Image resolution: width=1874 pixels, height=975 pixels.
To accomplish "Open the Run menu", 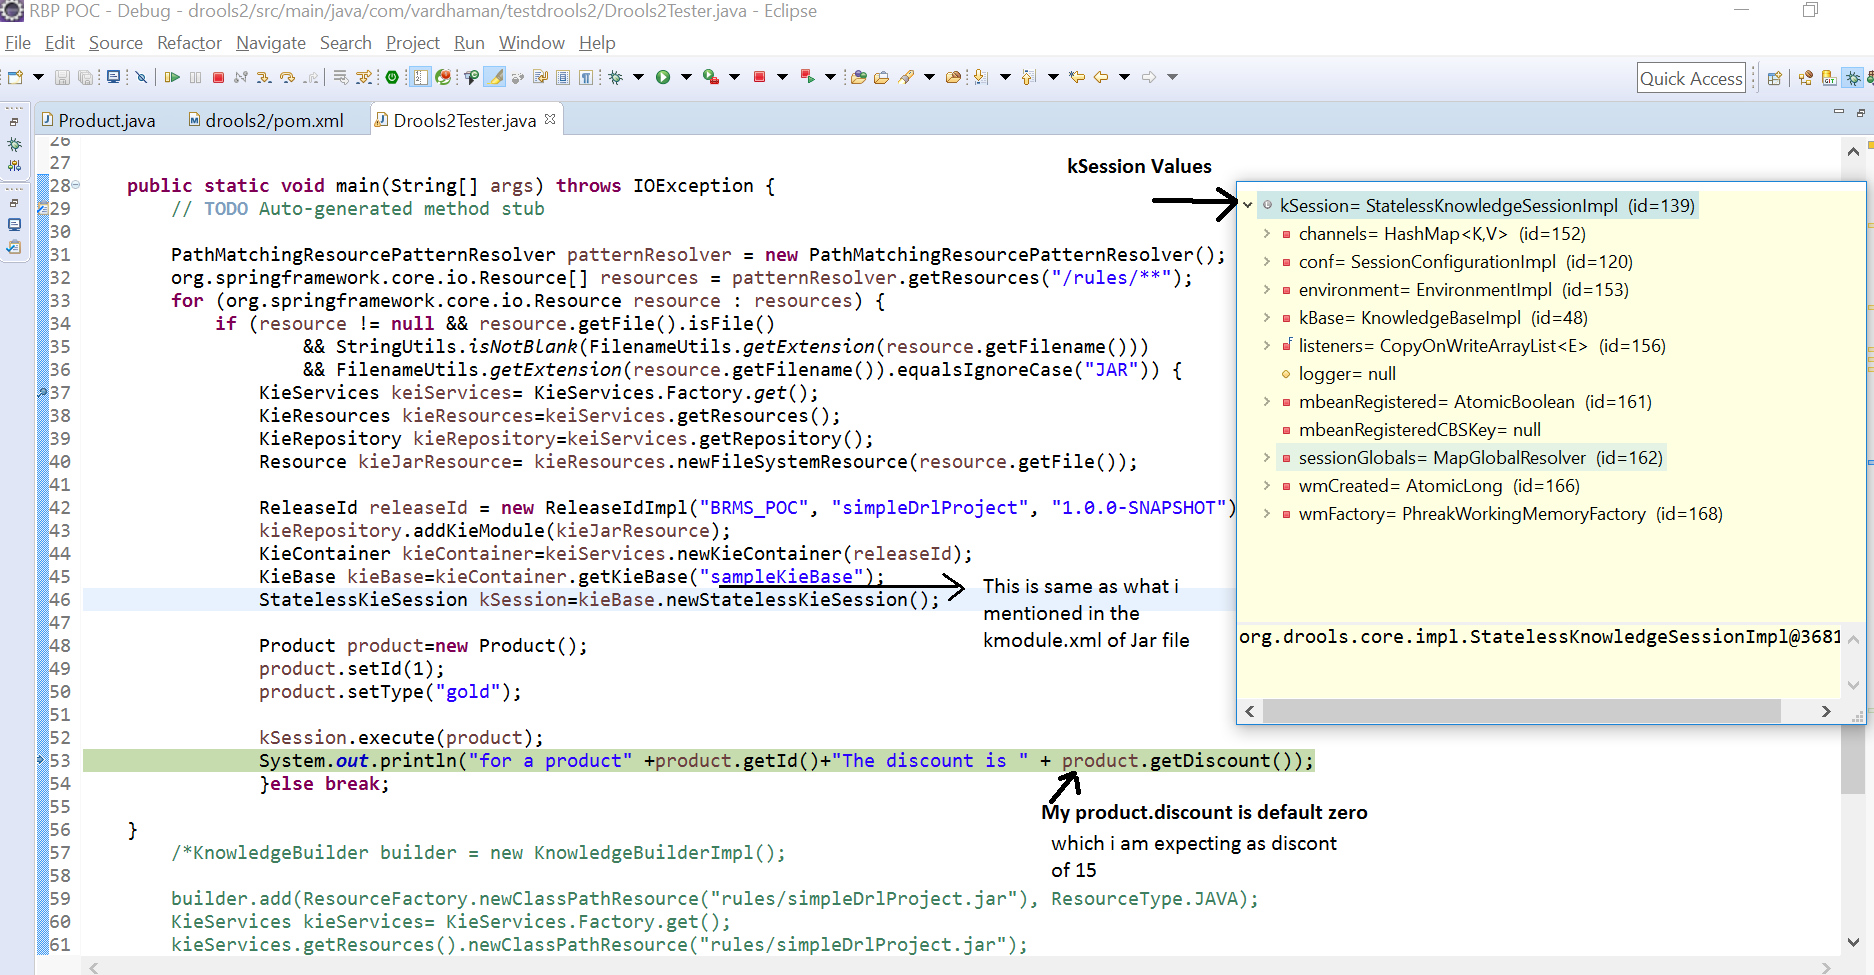I will pos(468,43).
